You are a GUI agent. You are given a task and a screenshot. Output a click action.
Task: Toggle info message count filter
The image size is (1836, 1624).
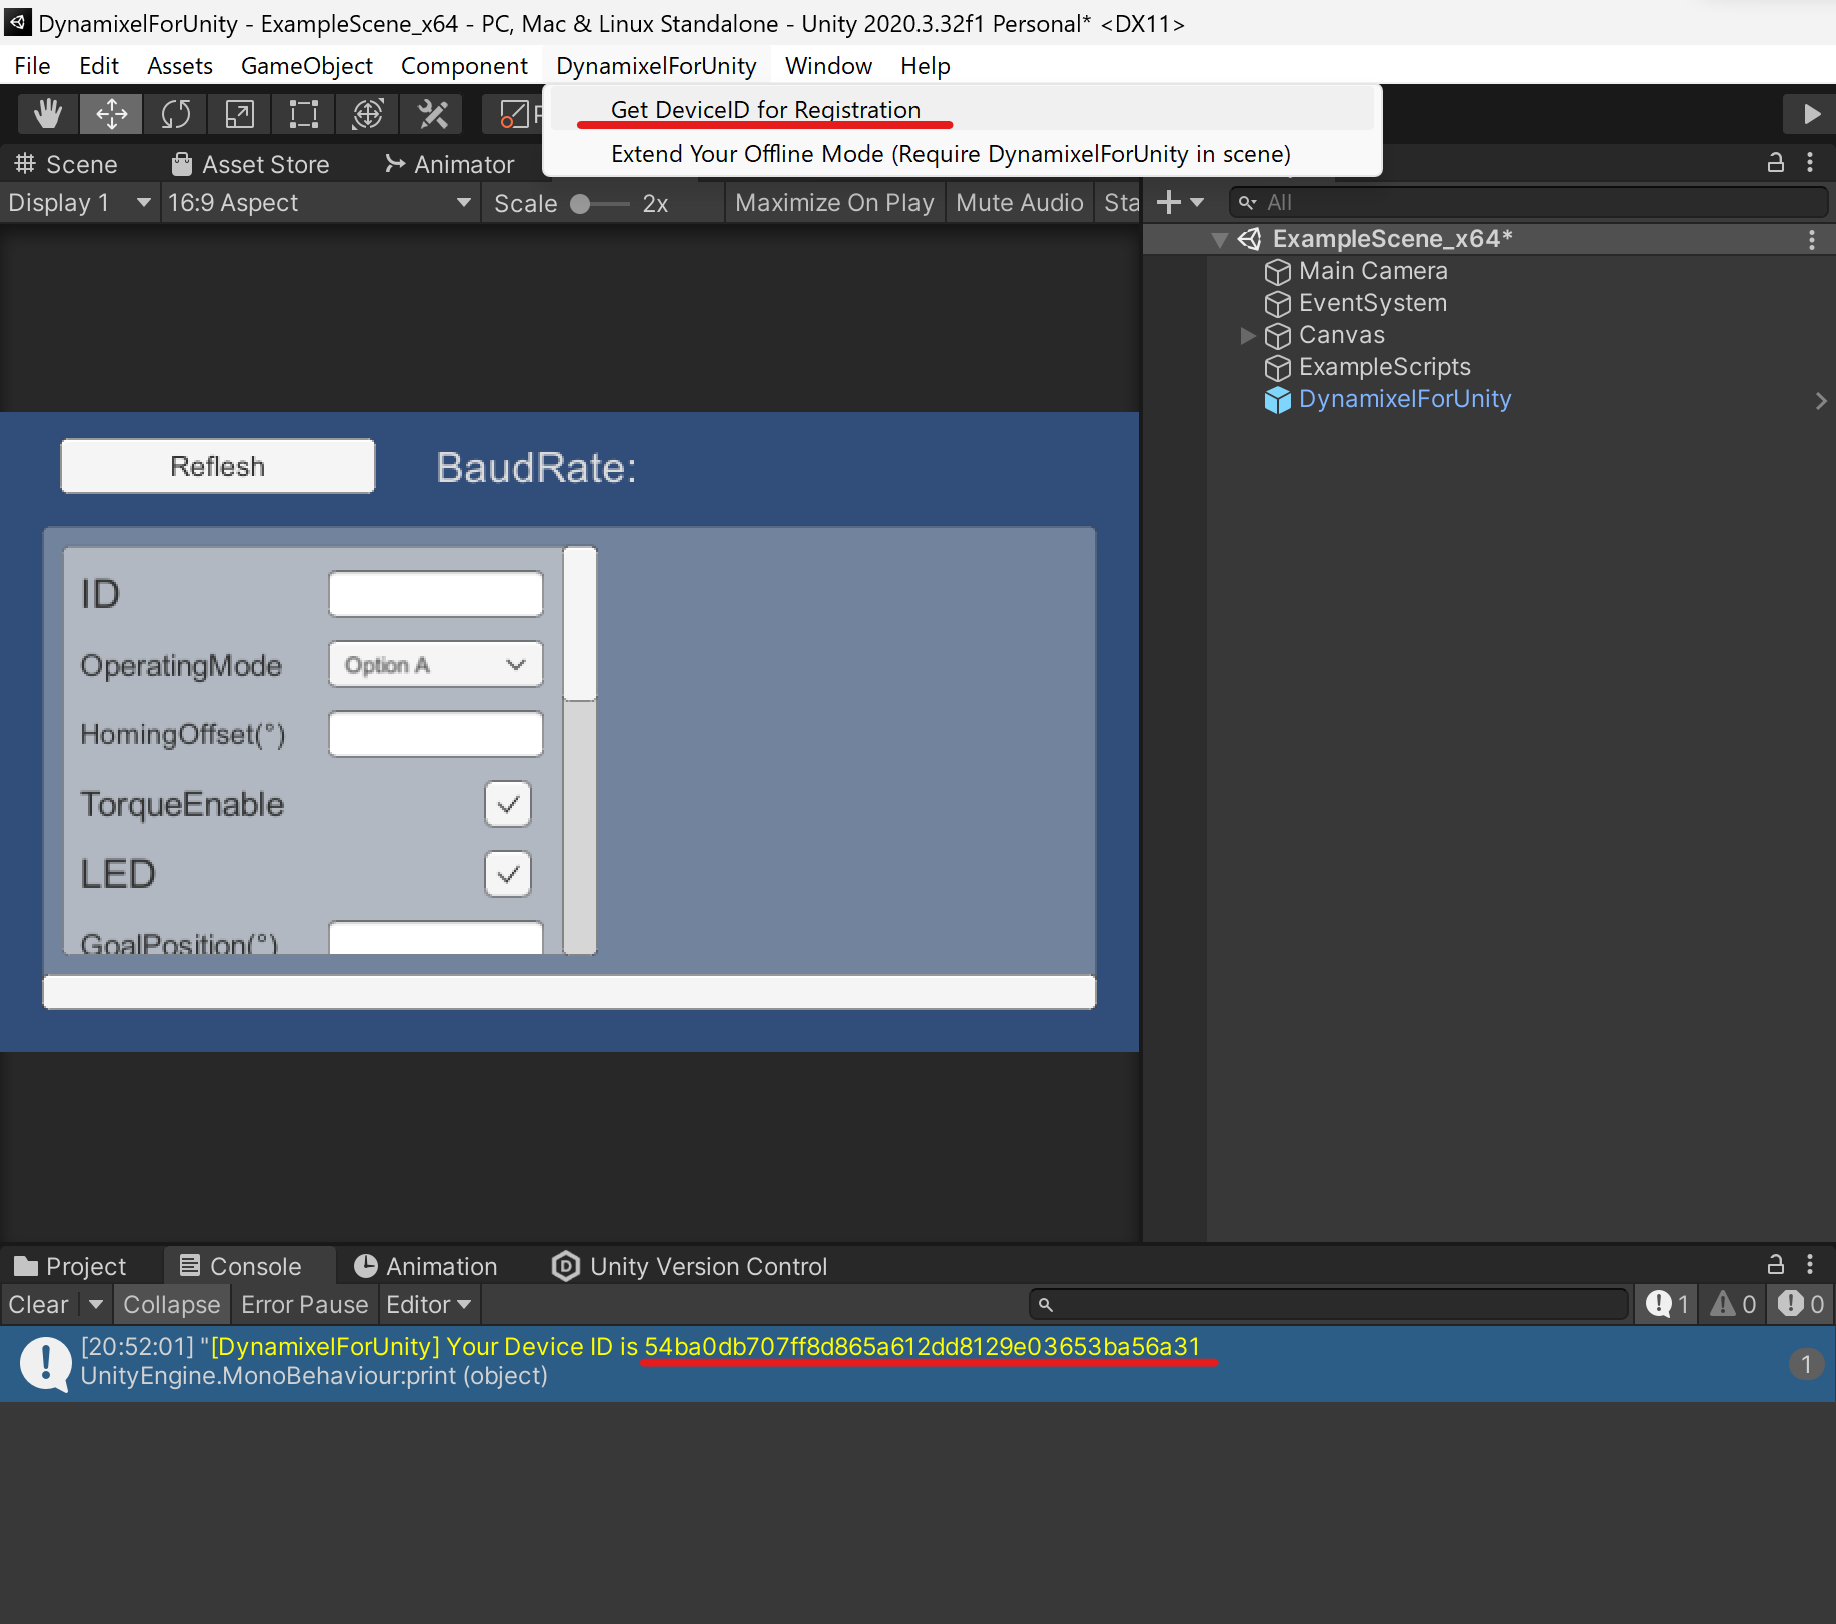tap(1667, 1304)
